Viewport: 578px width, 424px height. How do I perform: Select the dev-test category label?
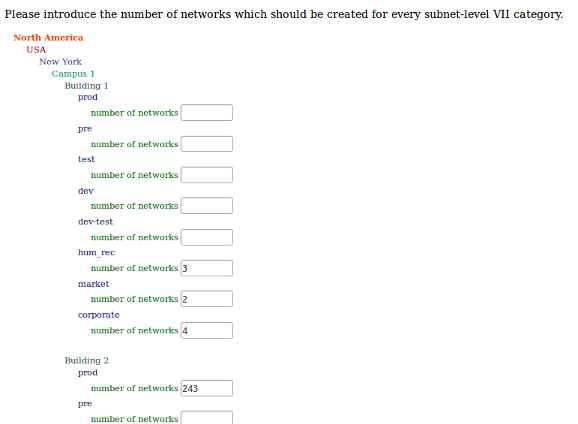(x=95, y=222)
